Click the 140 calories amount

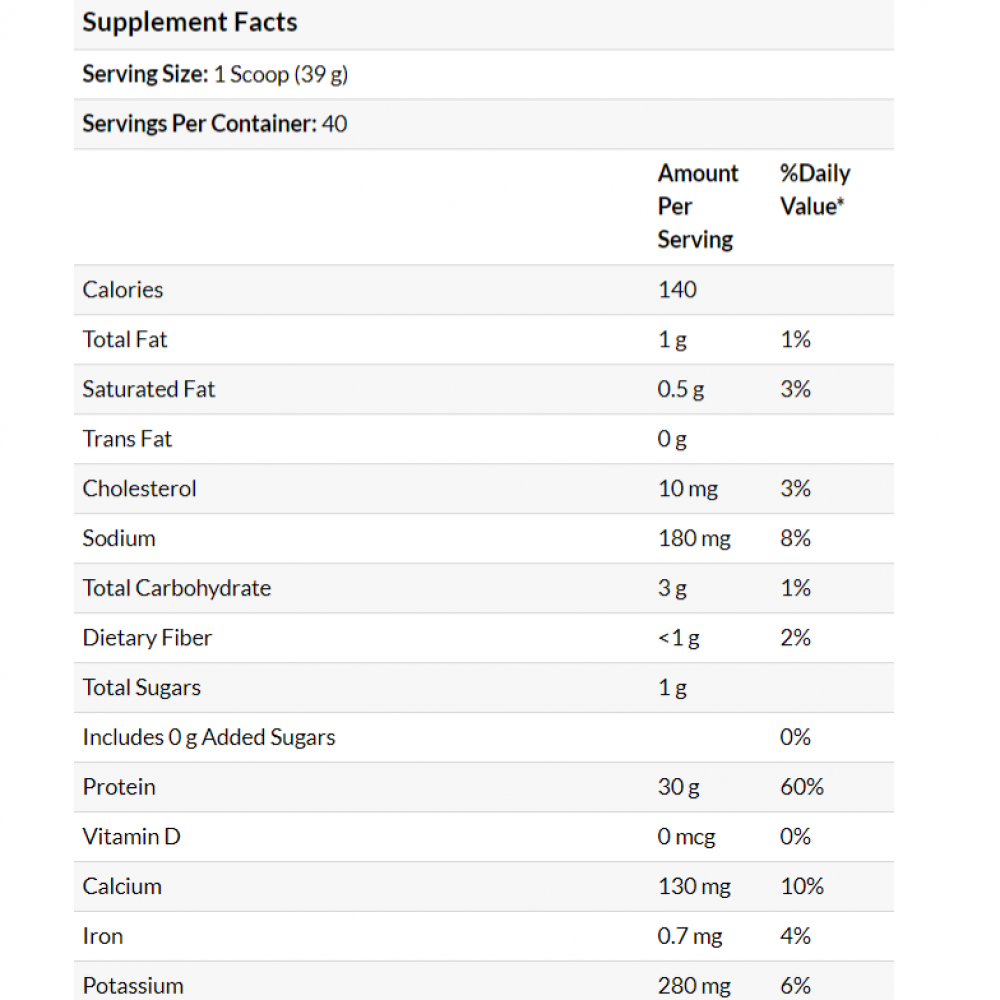[x=677, y=290]
